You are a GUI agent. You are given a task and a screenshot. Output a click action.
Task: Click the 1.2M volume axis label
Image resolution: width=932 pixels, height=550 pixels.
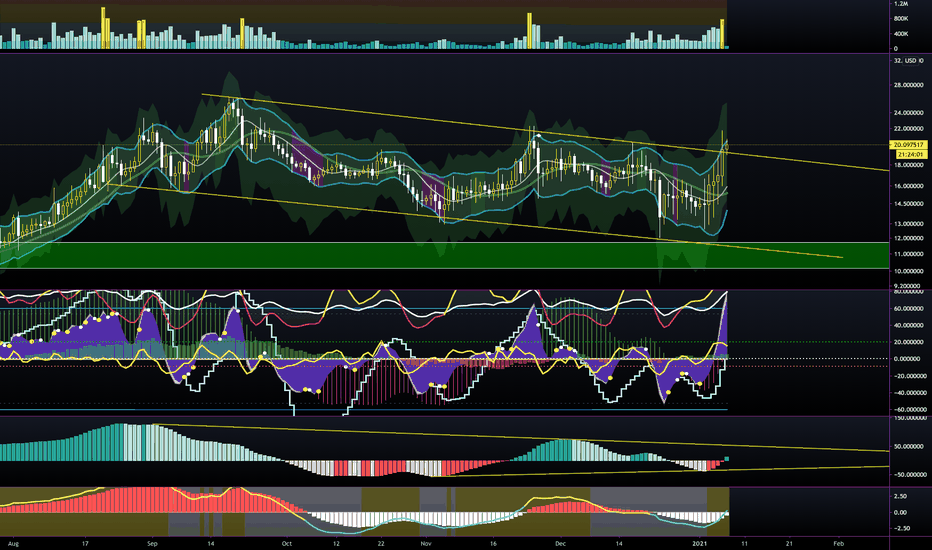tap(901, 4)
